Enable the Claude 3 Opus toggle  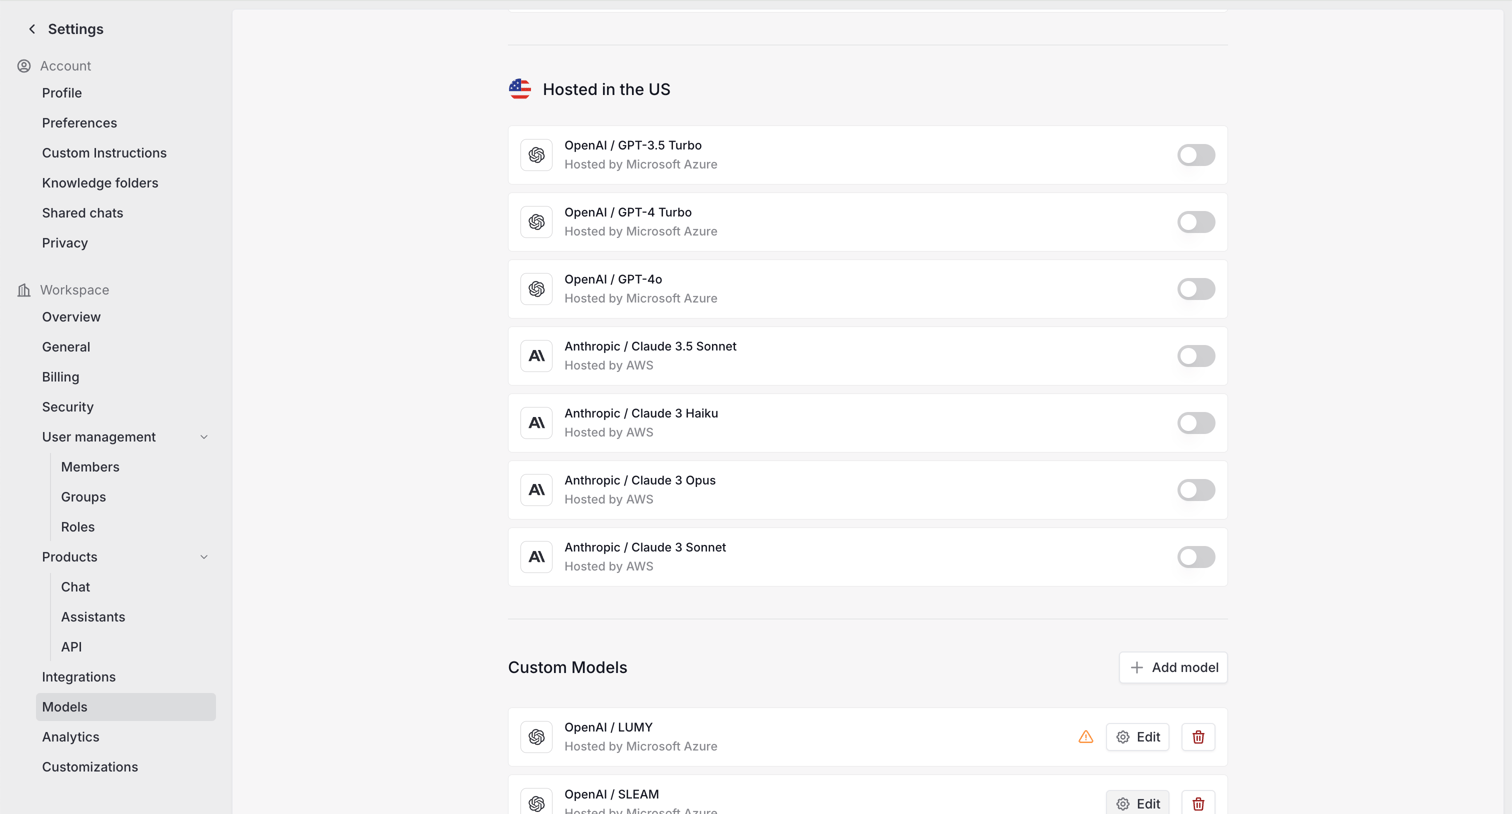tap(1196, 490)
